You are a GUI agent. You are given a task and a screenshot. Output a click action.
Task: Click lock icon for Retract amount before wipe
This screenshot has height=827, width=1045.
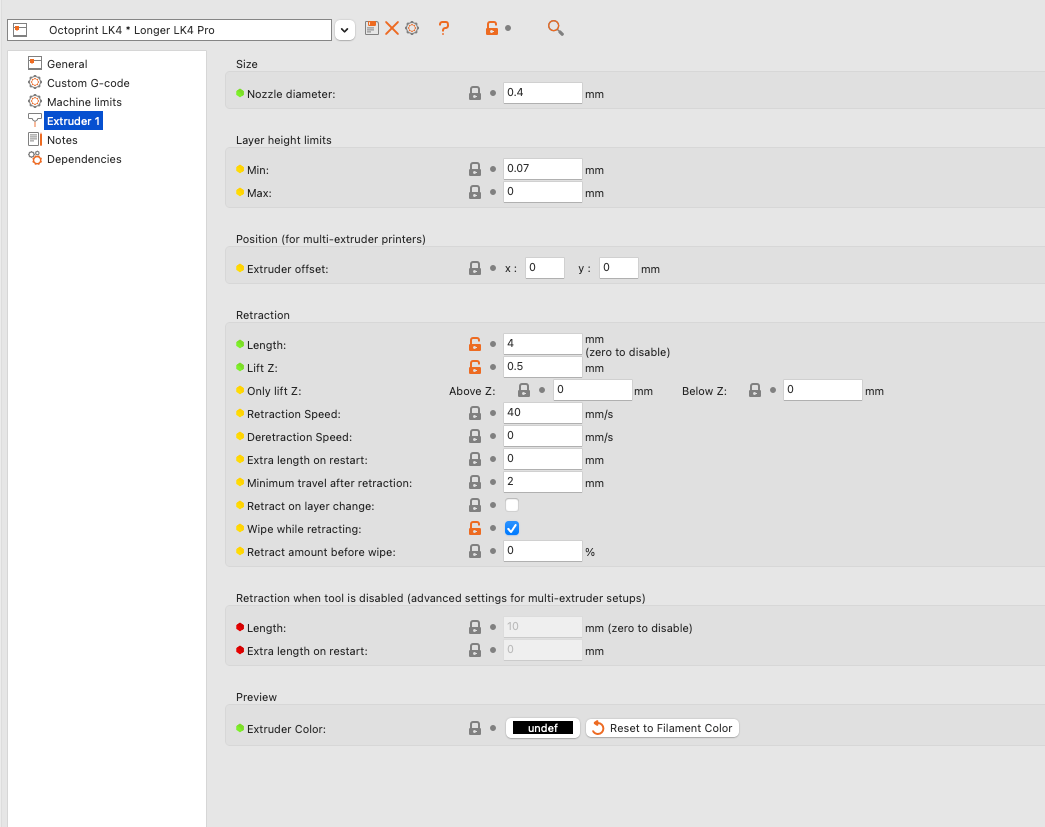tap(475, 551)
